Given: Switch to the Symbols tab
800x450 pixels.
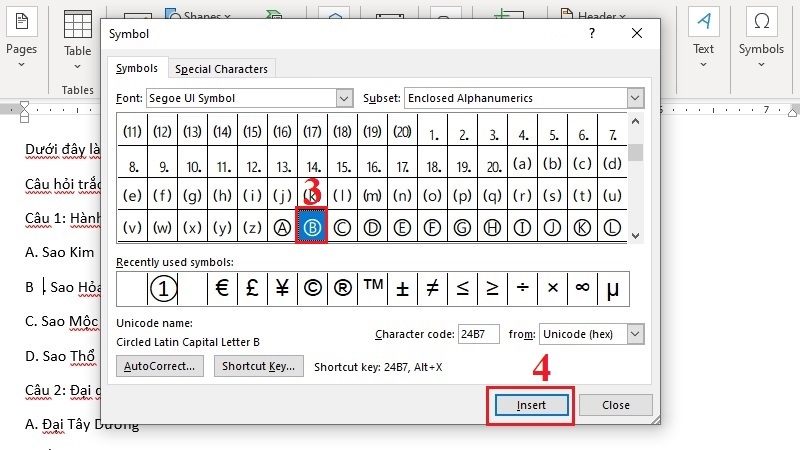Looking at the screenshot, I should [x=136, y=68].
